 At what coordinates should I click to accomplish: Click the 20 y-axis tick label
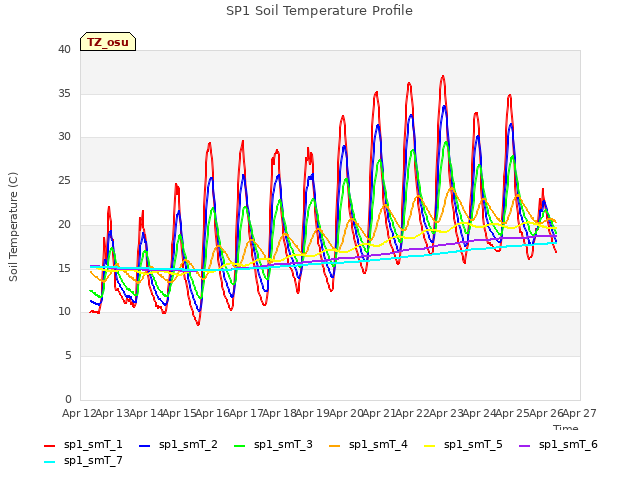(x=64, y=224)
